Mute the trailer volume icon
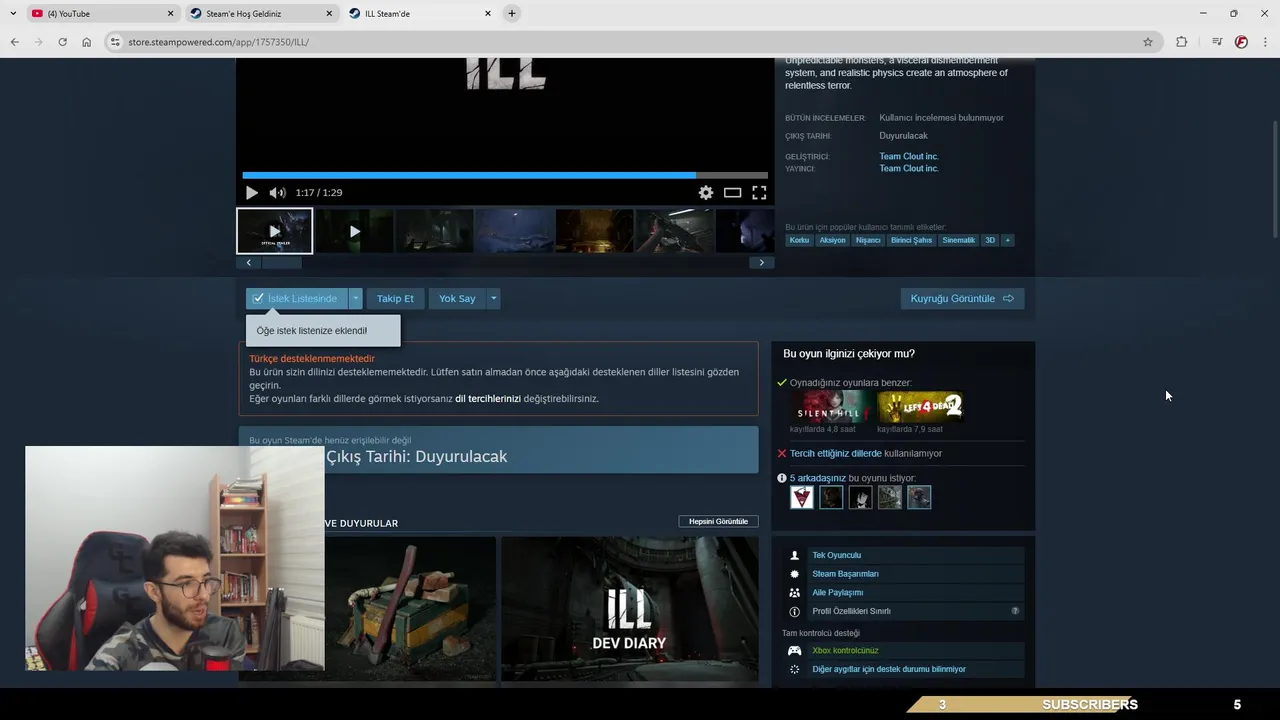The height and width of the screenshot is (720, 1280). tap(277, 193)
